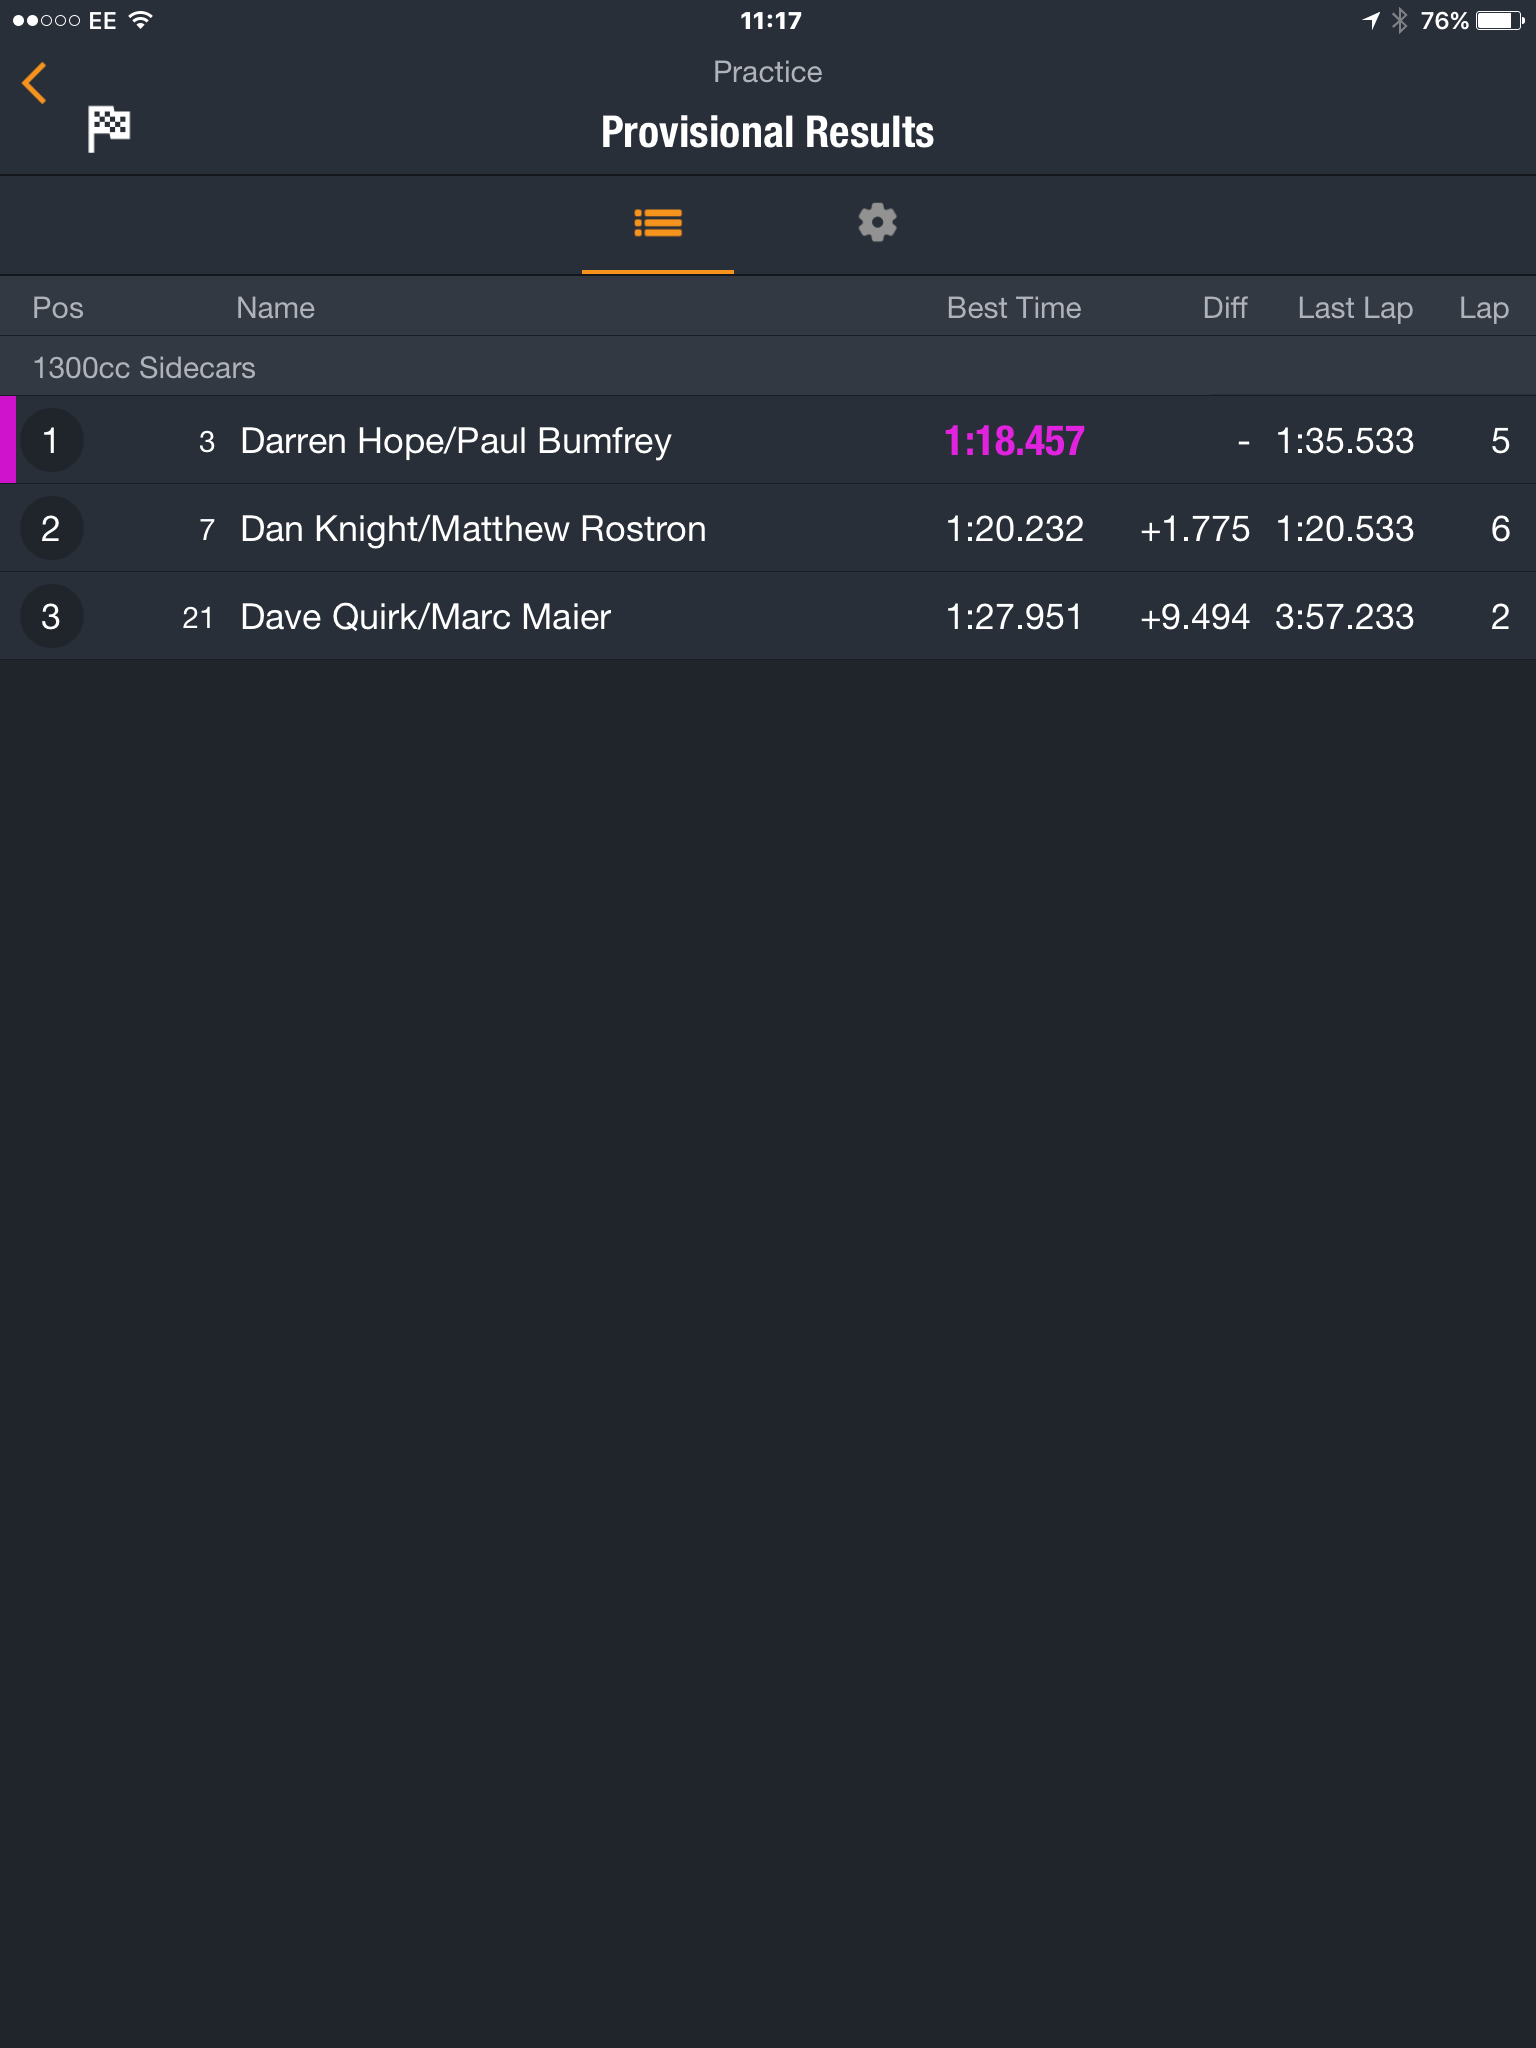Select the orange results list tab
1536x2048 pixels.
click(658, 223)
